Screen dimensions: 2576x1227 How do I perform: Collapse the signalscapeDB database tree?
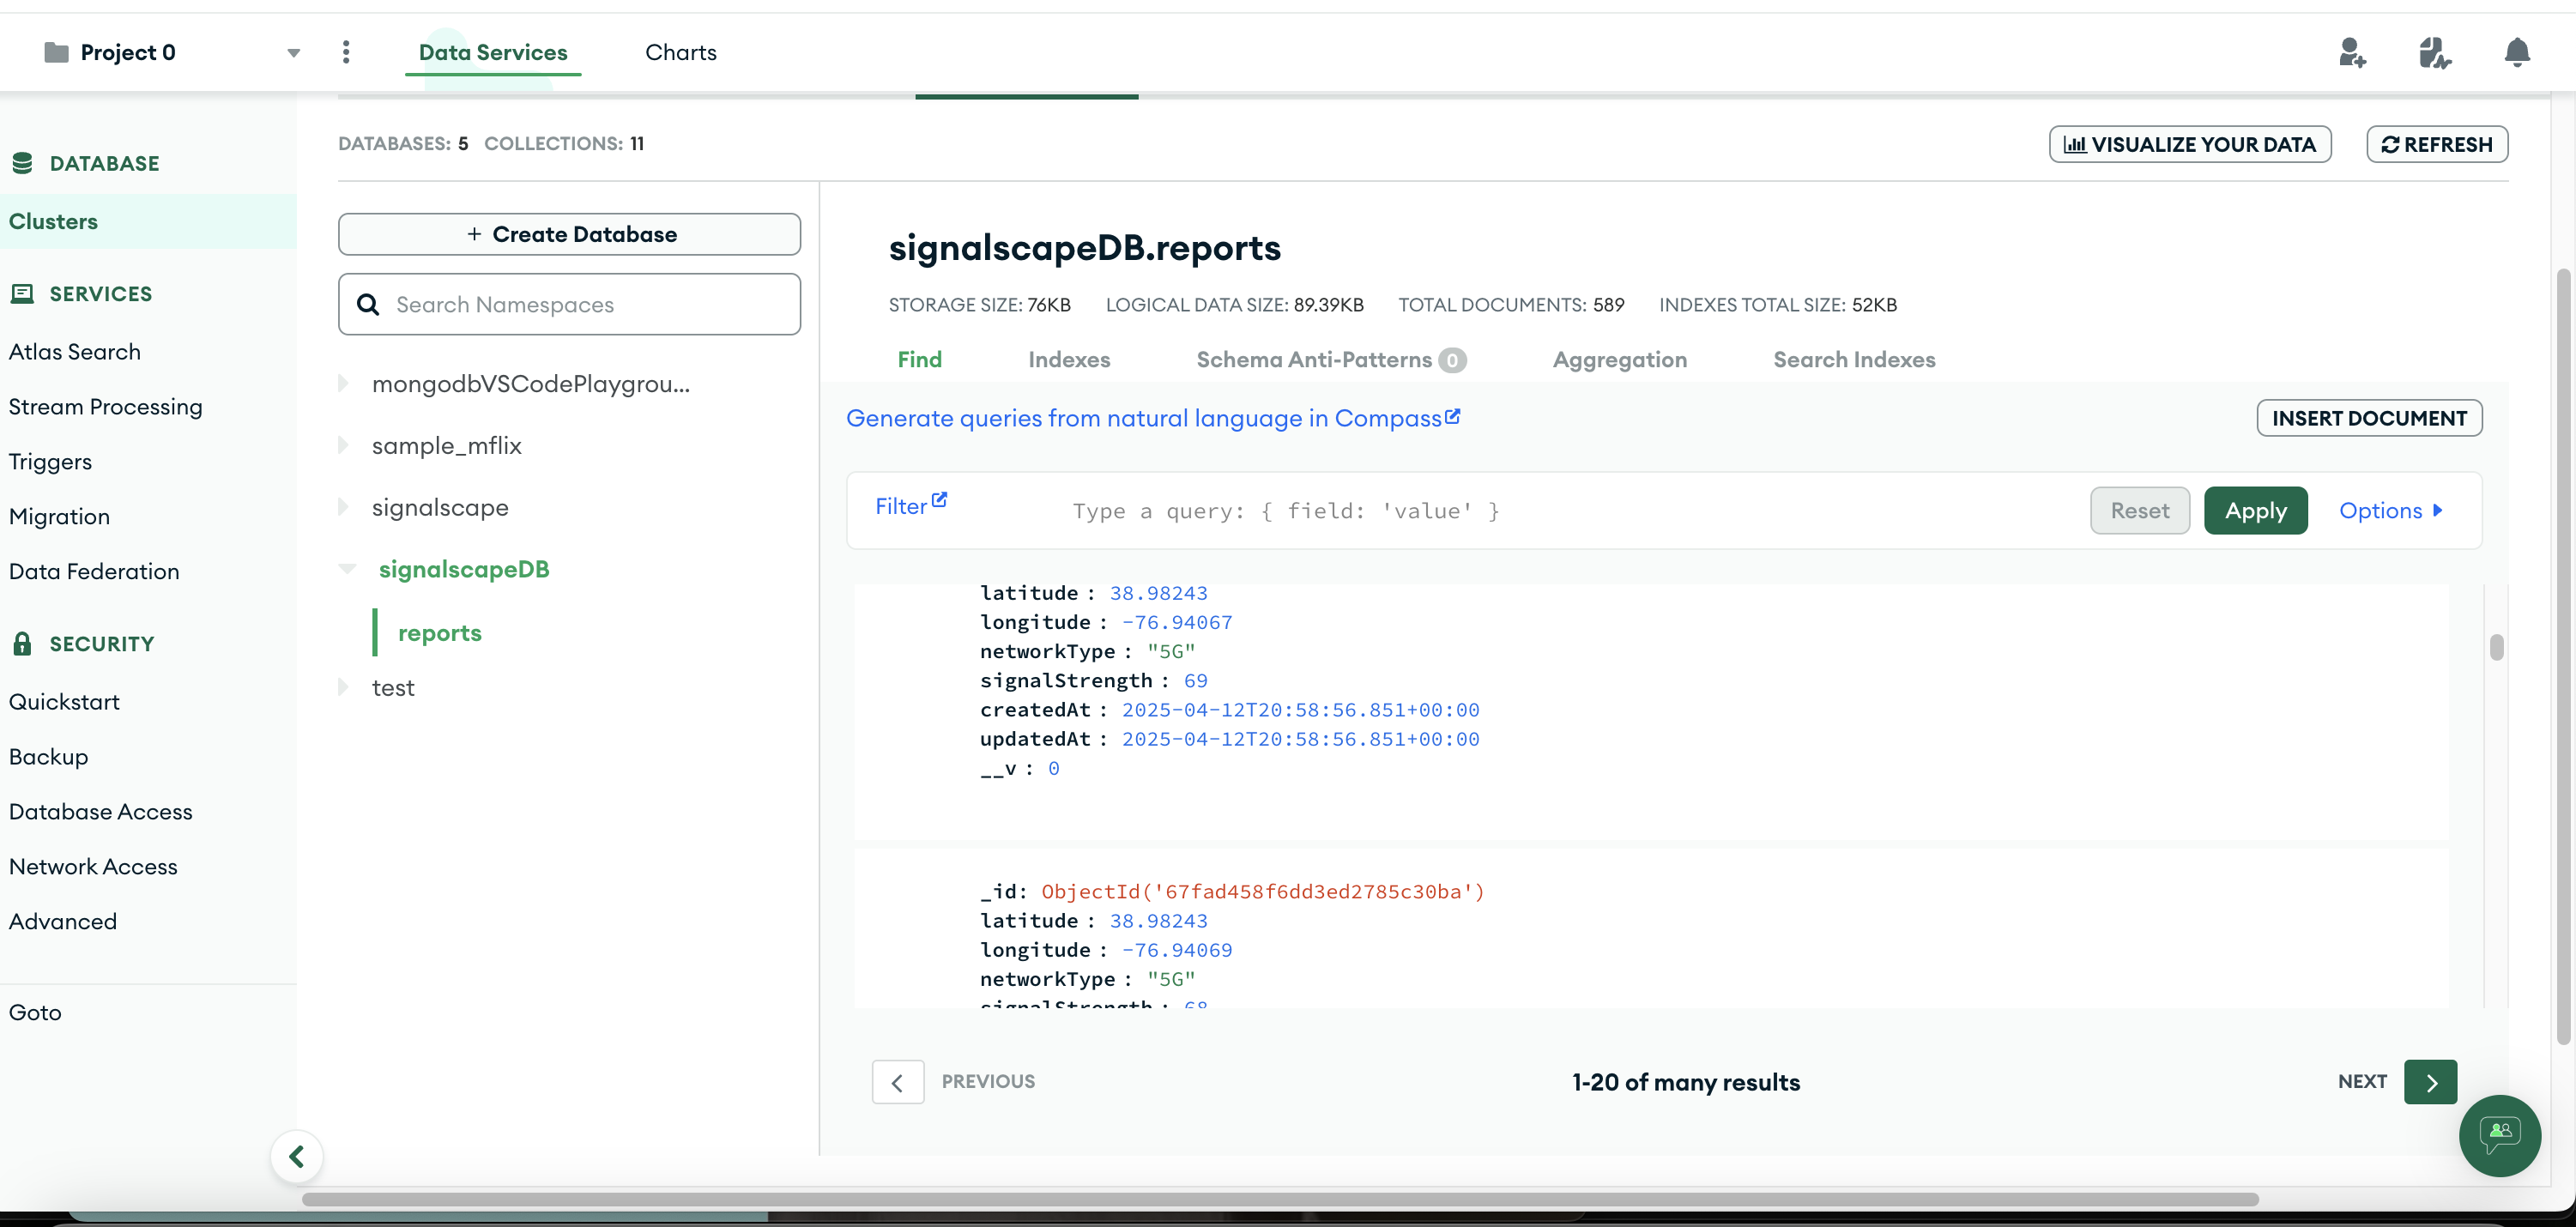coord(347,569)
